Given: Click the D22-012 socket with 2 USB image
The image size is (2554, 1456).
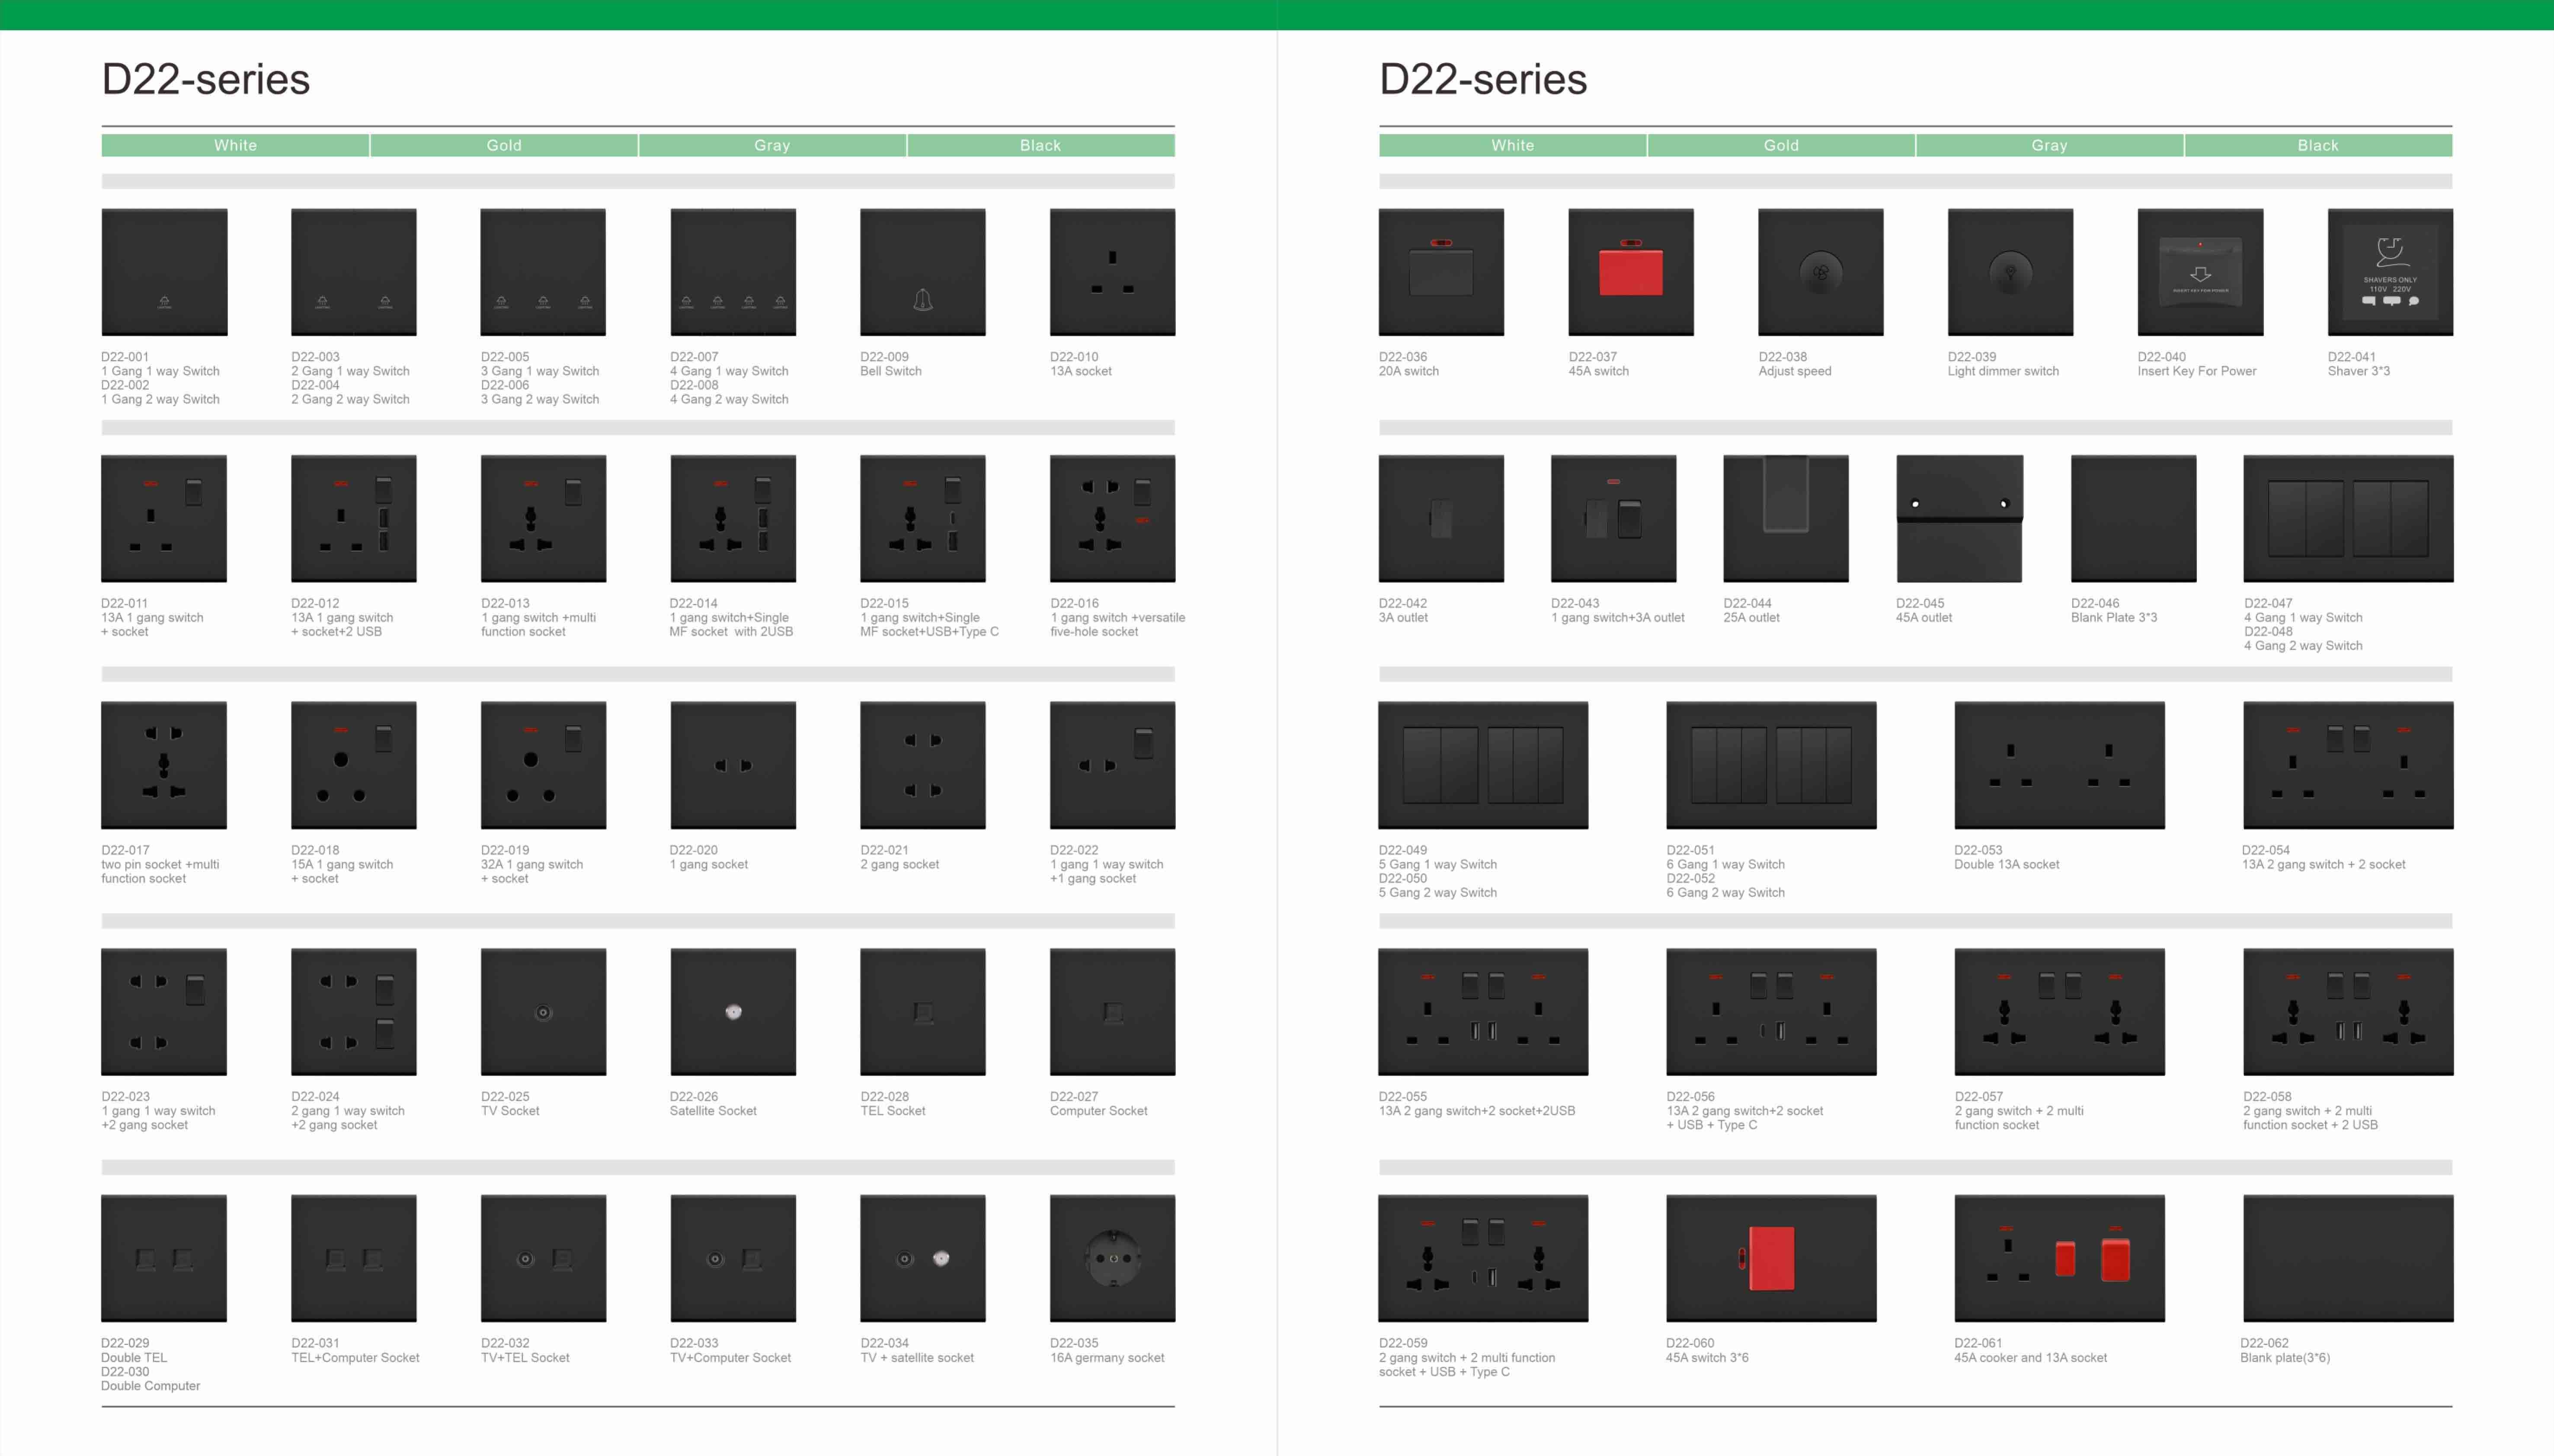Looking at the screenshot, I should pos(354,519).
